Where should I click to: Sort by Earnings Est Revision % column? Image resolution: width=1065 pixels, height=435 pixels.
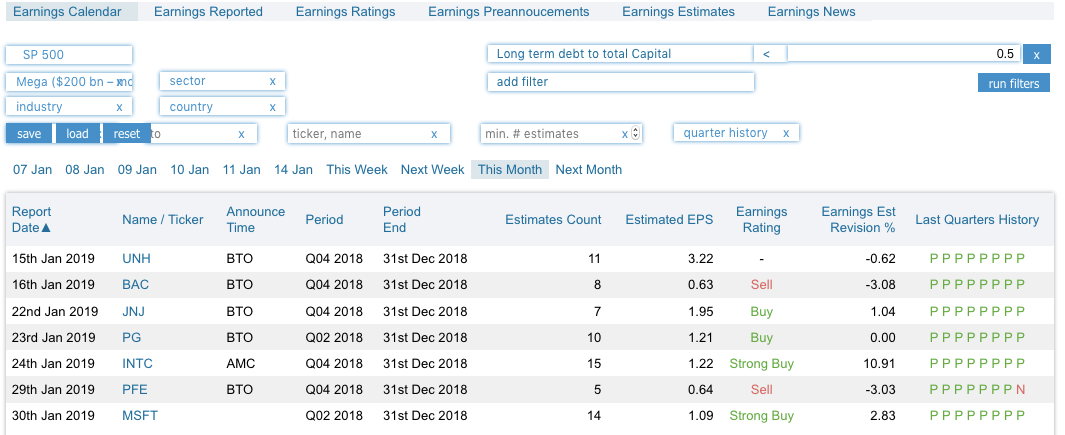click(859, 220)
